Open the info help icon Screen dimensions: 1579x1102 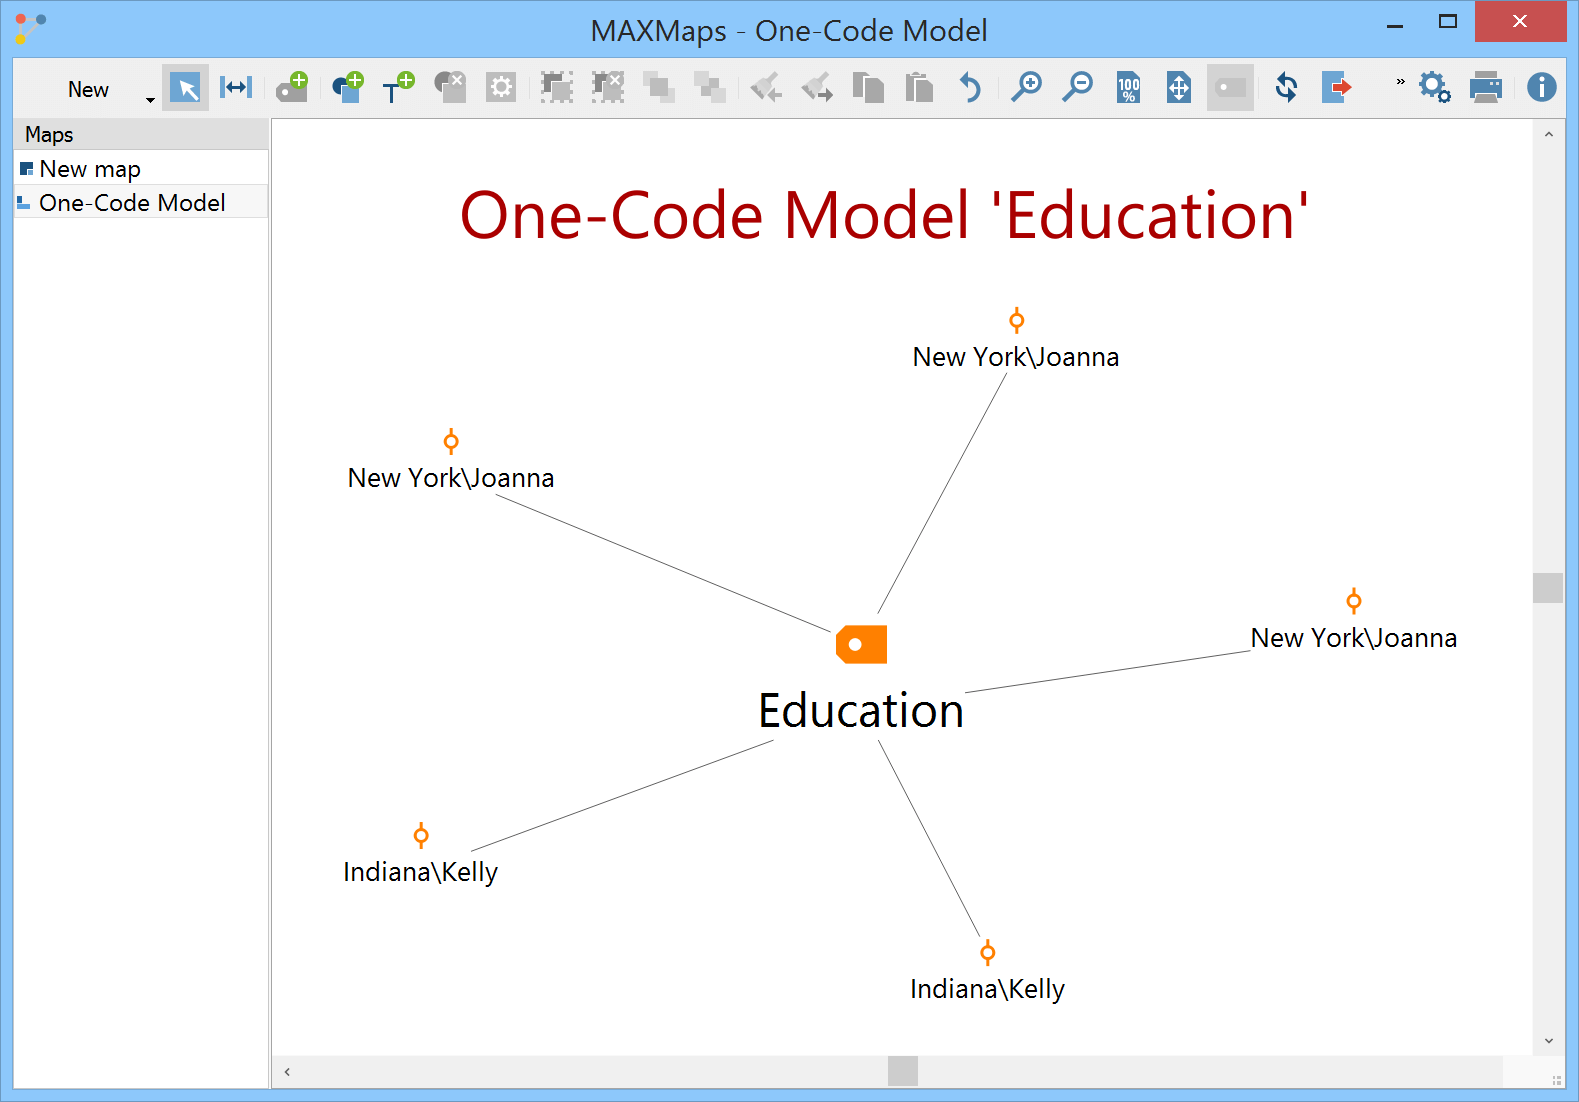click(1542, 88)
